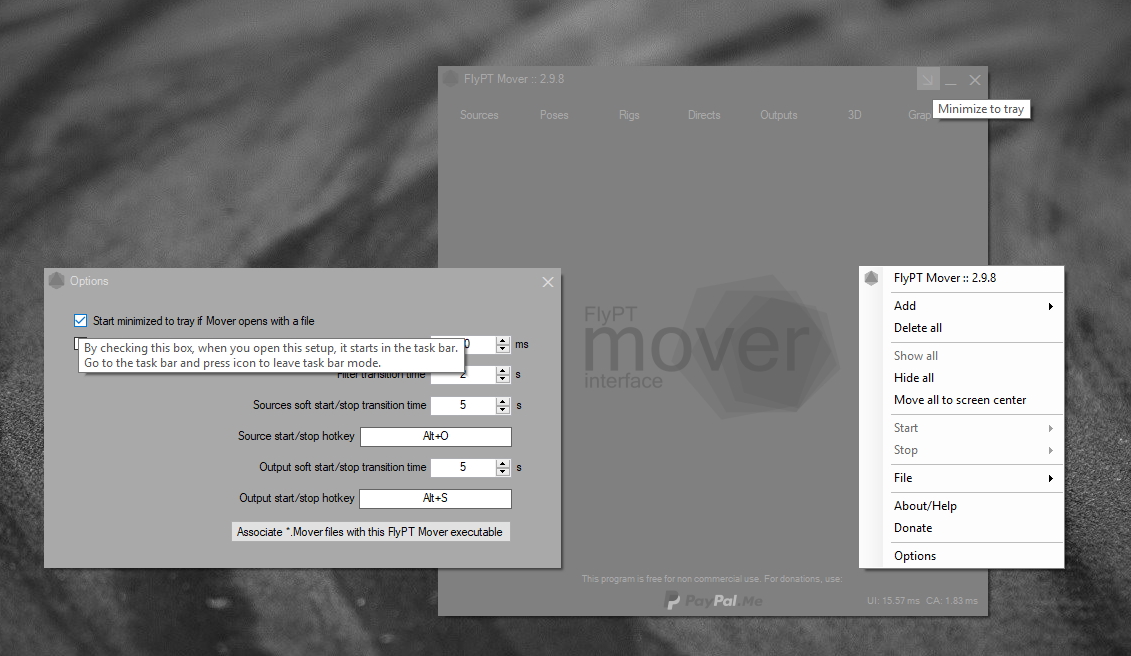Close the Options window
Image resolution: width=1131 pixels, height=656 pixels.
coord(548,282)
